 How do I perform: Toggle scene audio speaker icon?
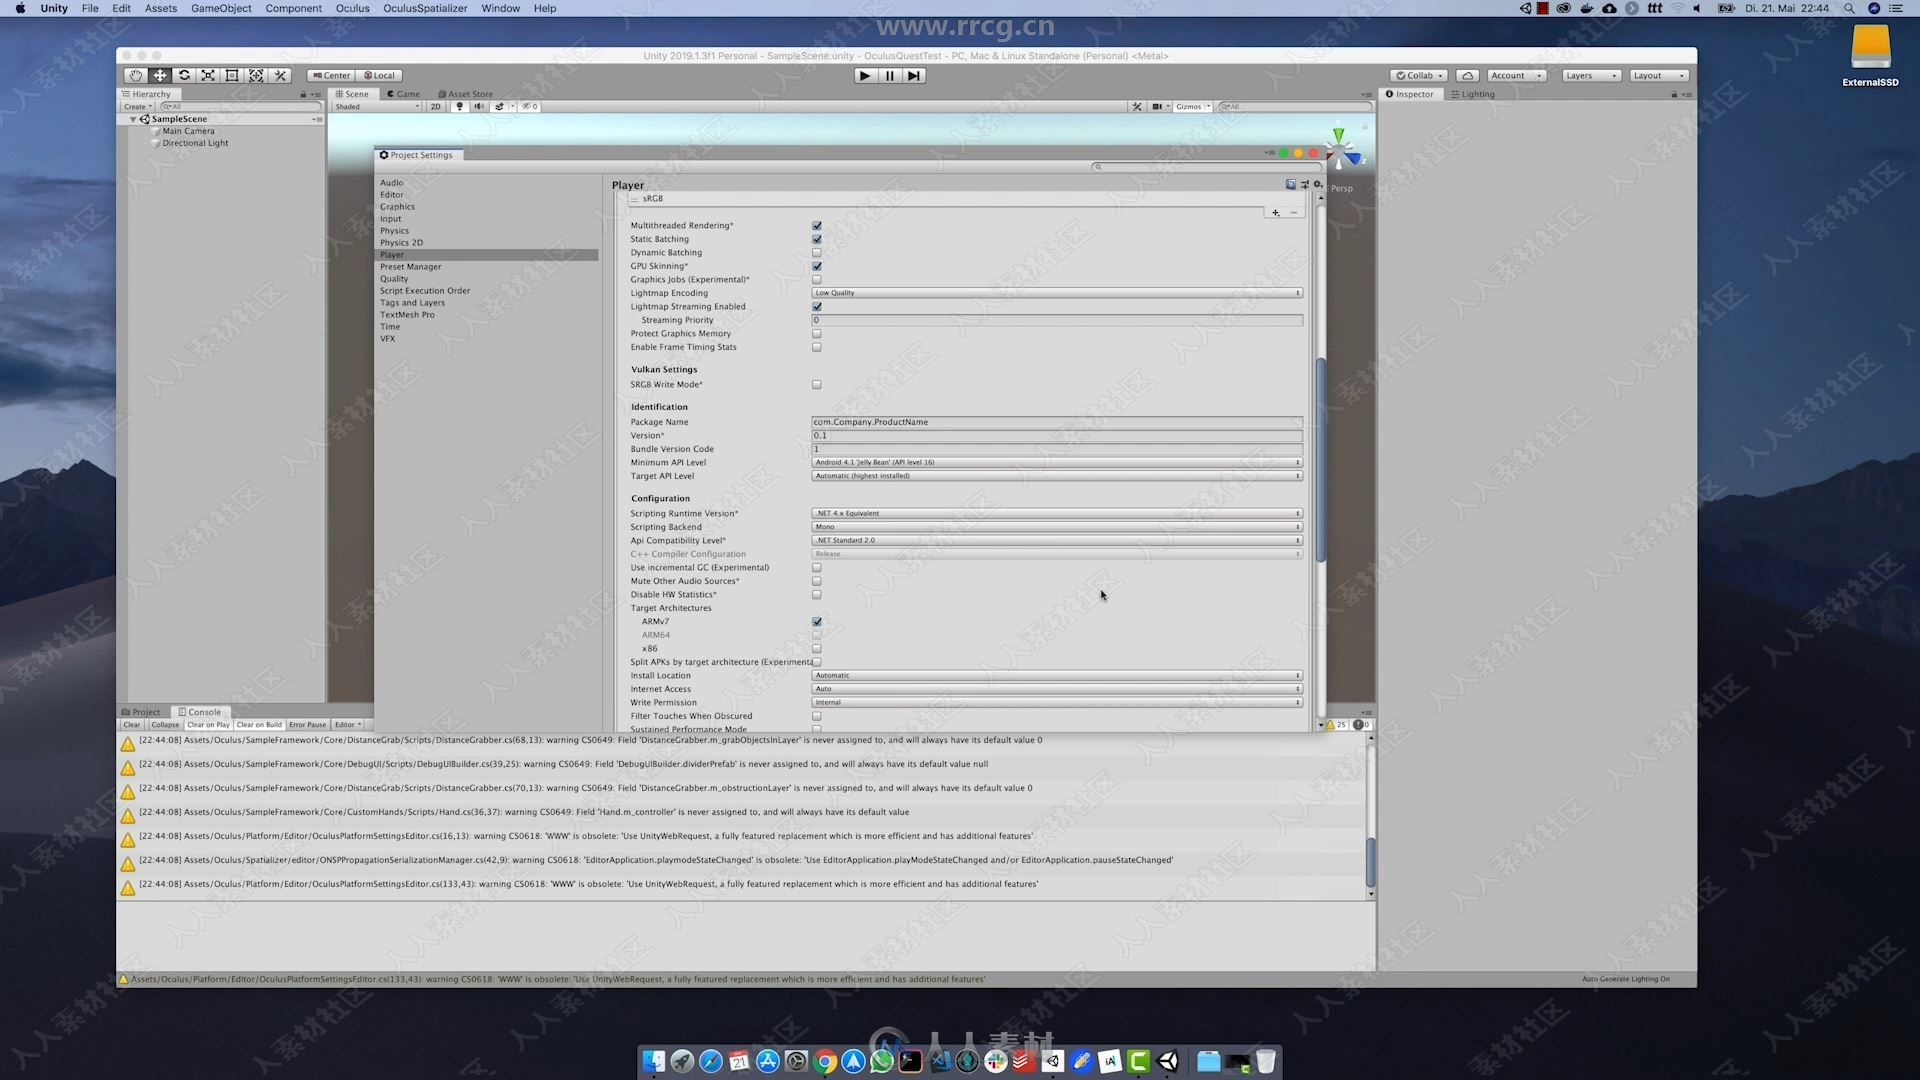click(x=479, y=106)
